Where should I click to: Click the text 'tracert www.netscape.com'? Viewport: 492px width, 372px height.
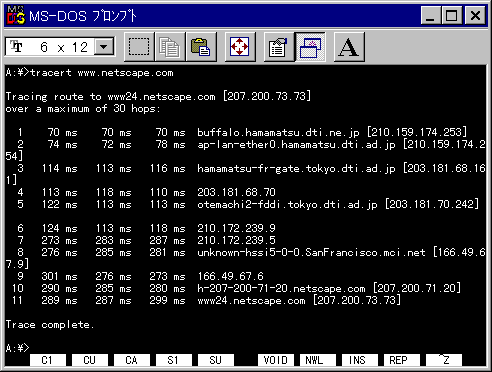(x=102, y=73)
